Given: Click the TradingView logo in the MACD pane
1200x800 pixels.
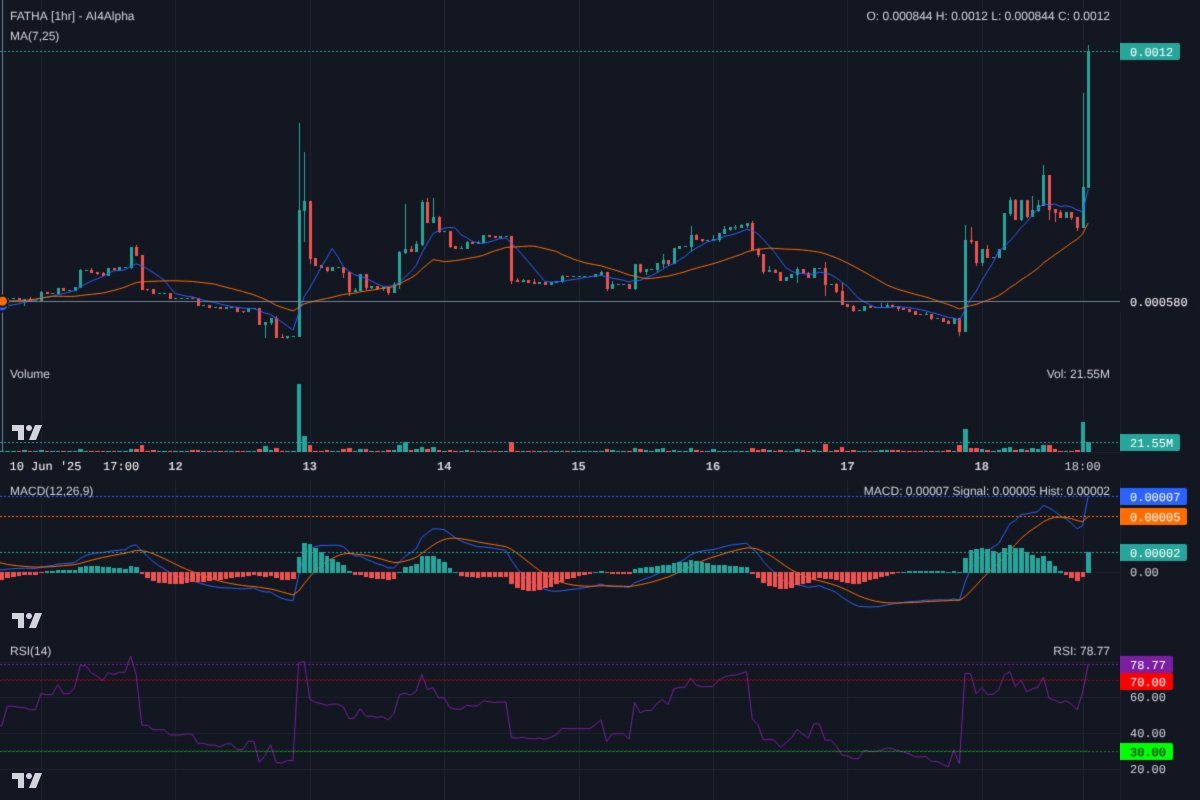Looking at the screenshot, I should click(x=27, y=620).
